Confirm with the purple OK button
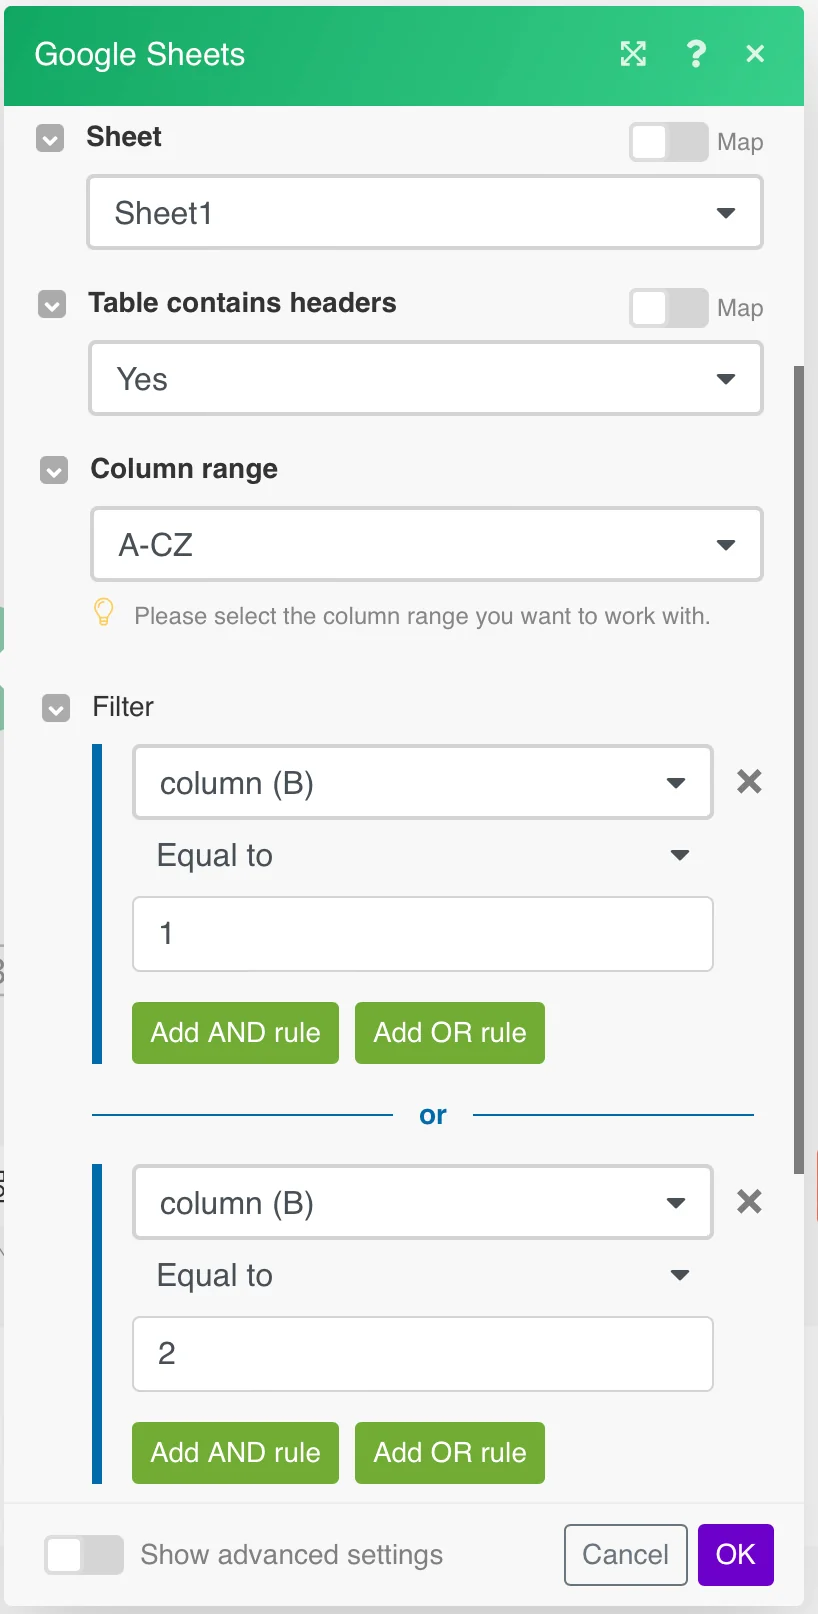This screenshot has height=1614, width=818. coord(736,1555)
